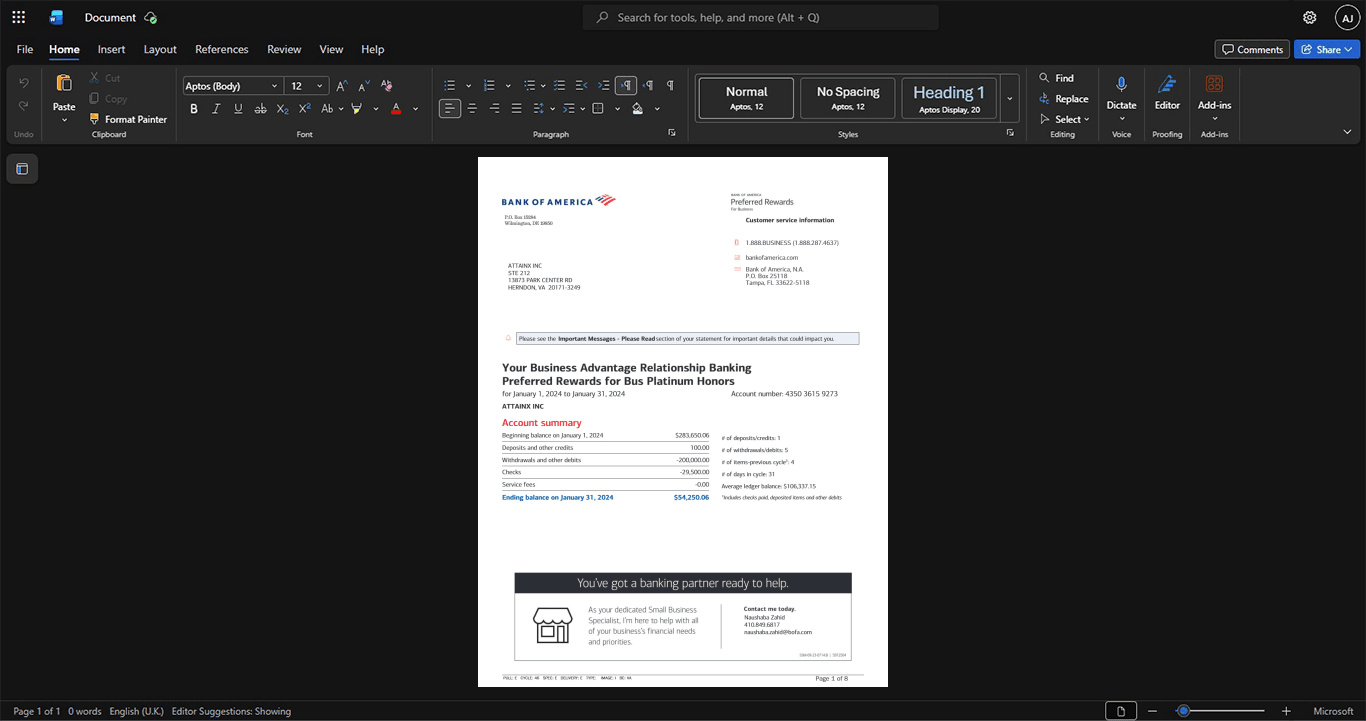Set right-to-left text direction
The image size is (1366, 721).
pos(648,86)
